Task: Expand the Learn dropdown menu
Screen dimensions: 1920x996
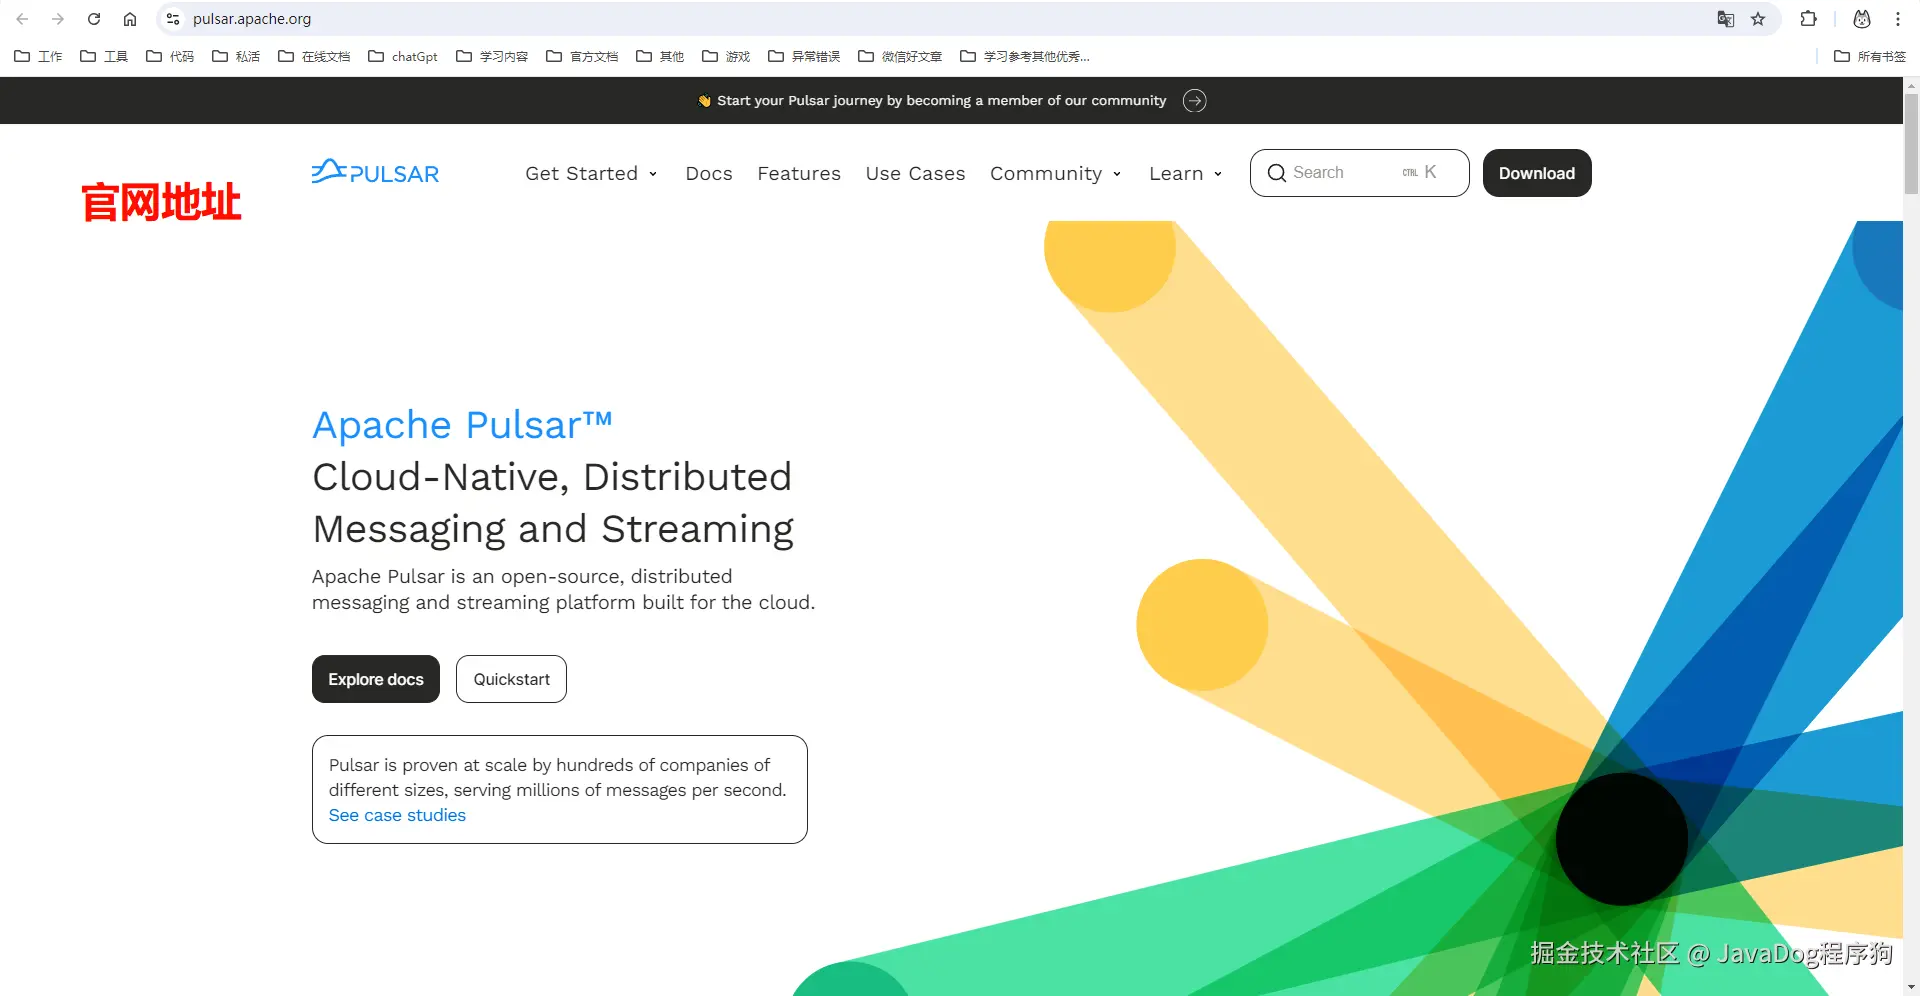Action: [1185, 173]
